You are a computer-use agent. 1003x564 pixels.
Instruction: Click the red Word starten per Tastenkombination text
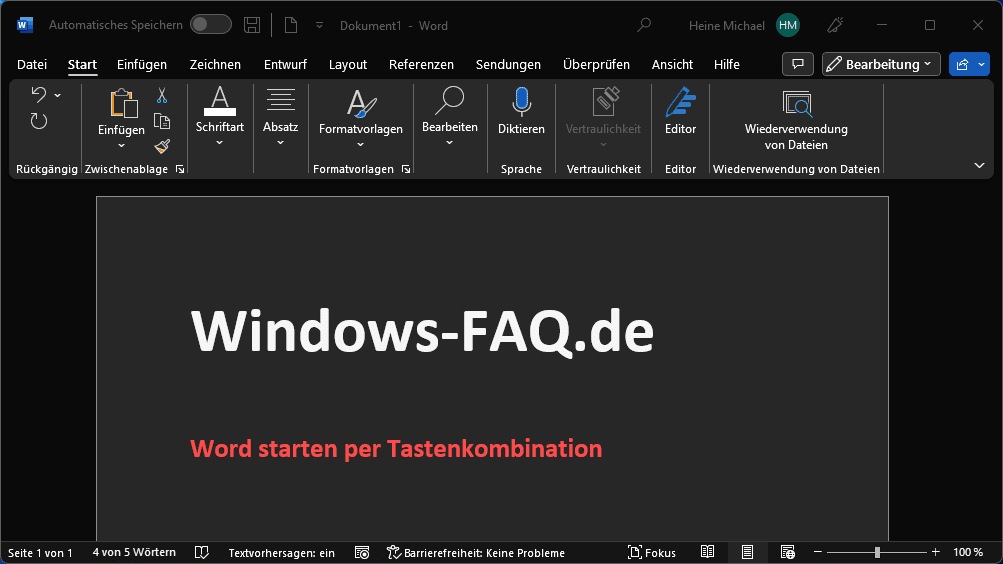click(x=396, y=448)
